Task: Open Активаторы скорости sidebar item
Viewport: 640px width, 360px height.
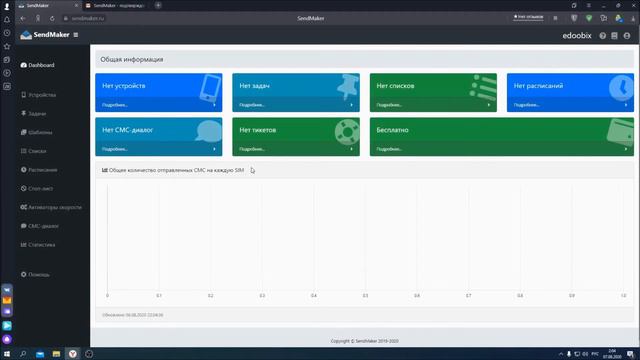Action: [51, 208]
